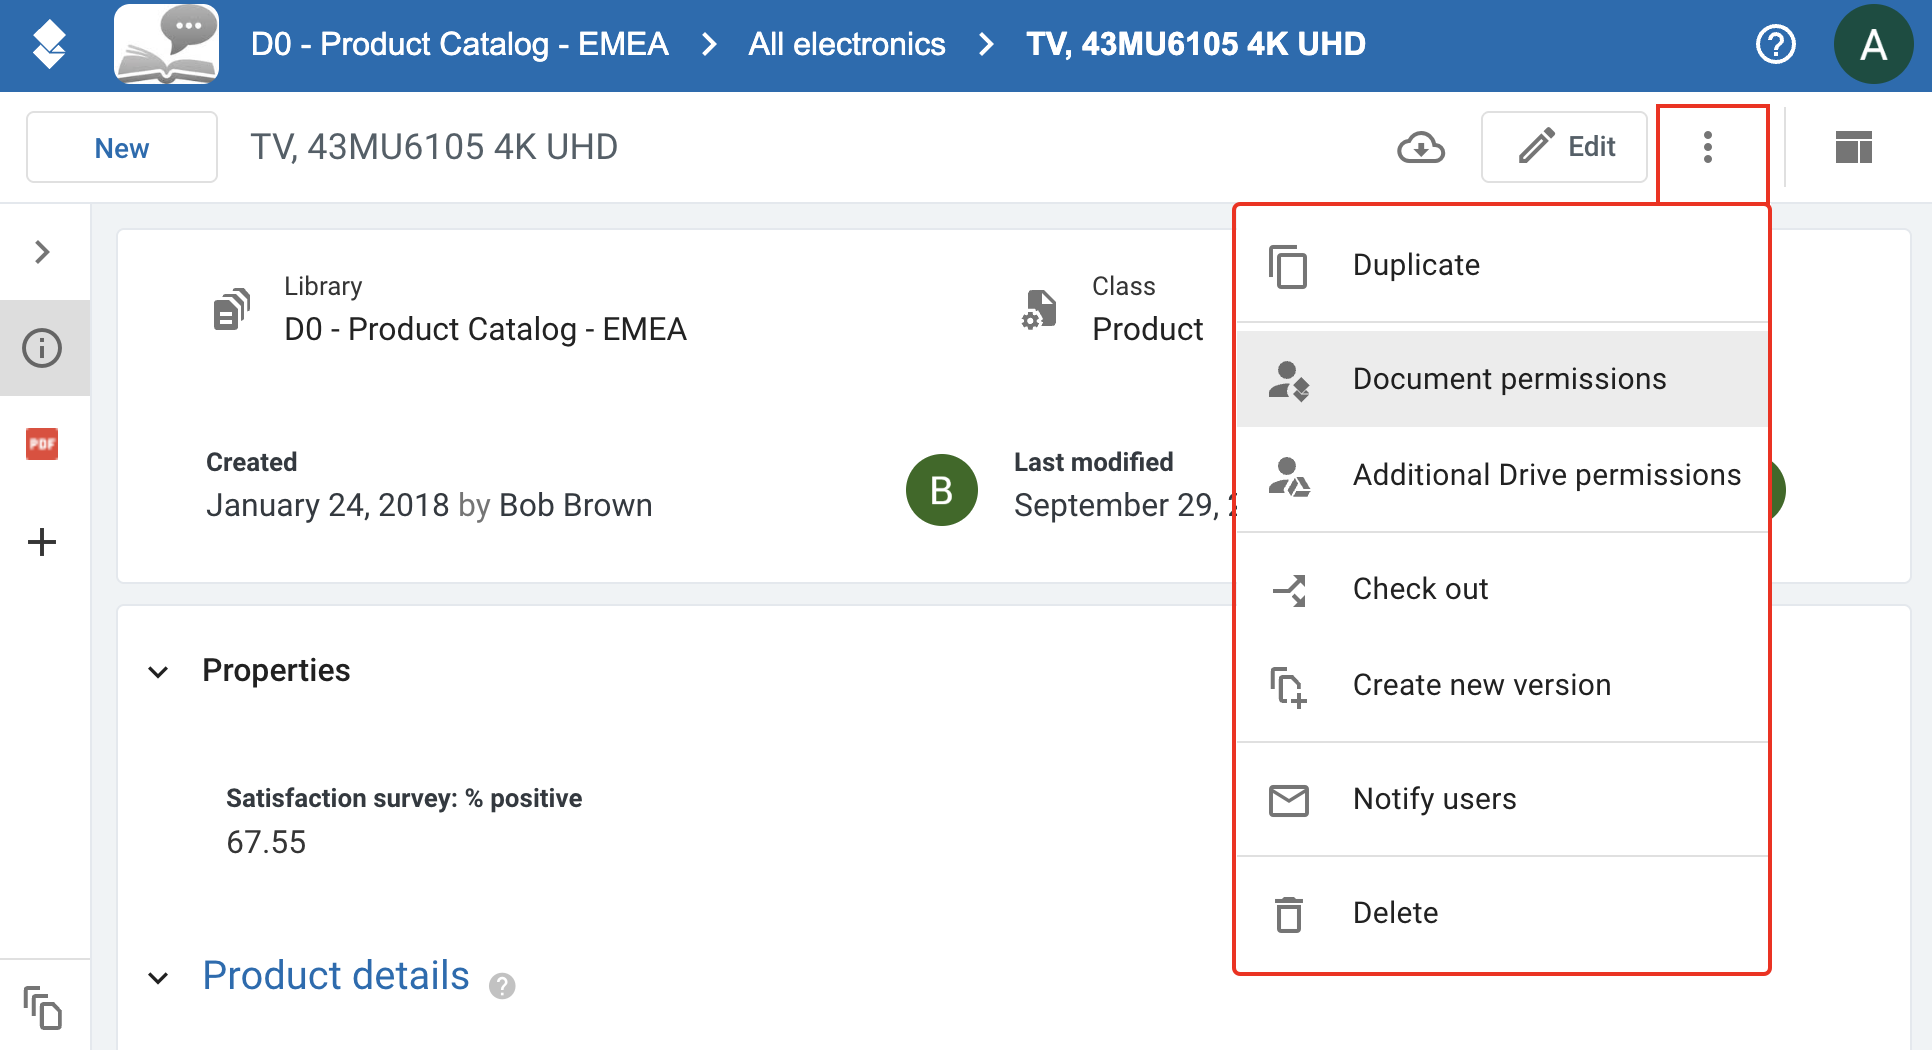Click the satisfaction value 67.55
Viewport: 1932px width, 1050px height.
266,842
